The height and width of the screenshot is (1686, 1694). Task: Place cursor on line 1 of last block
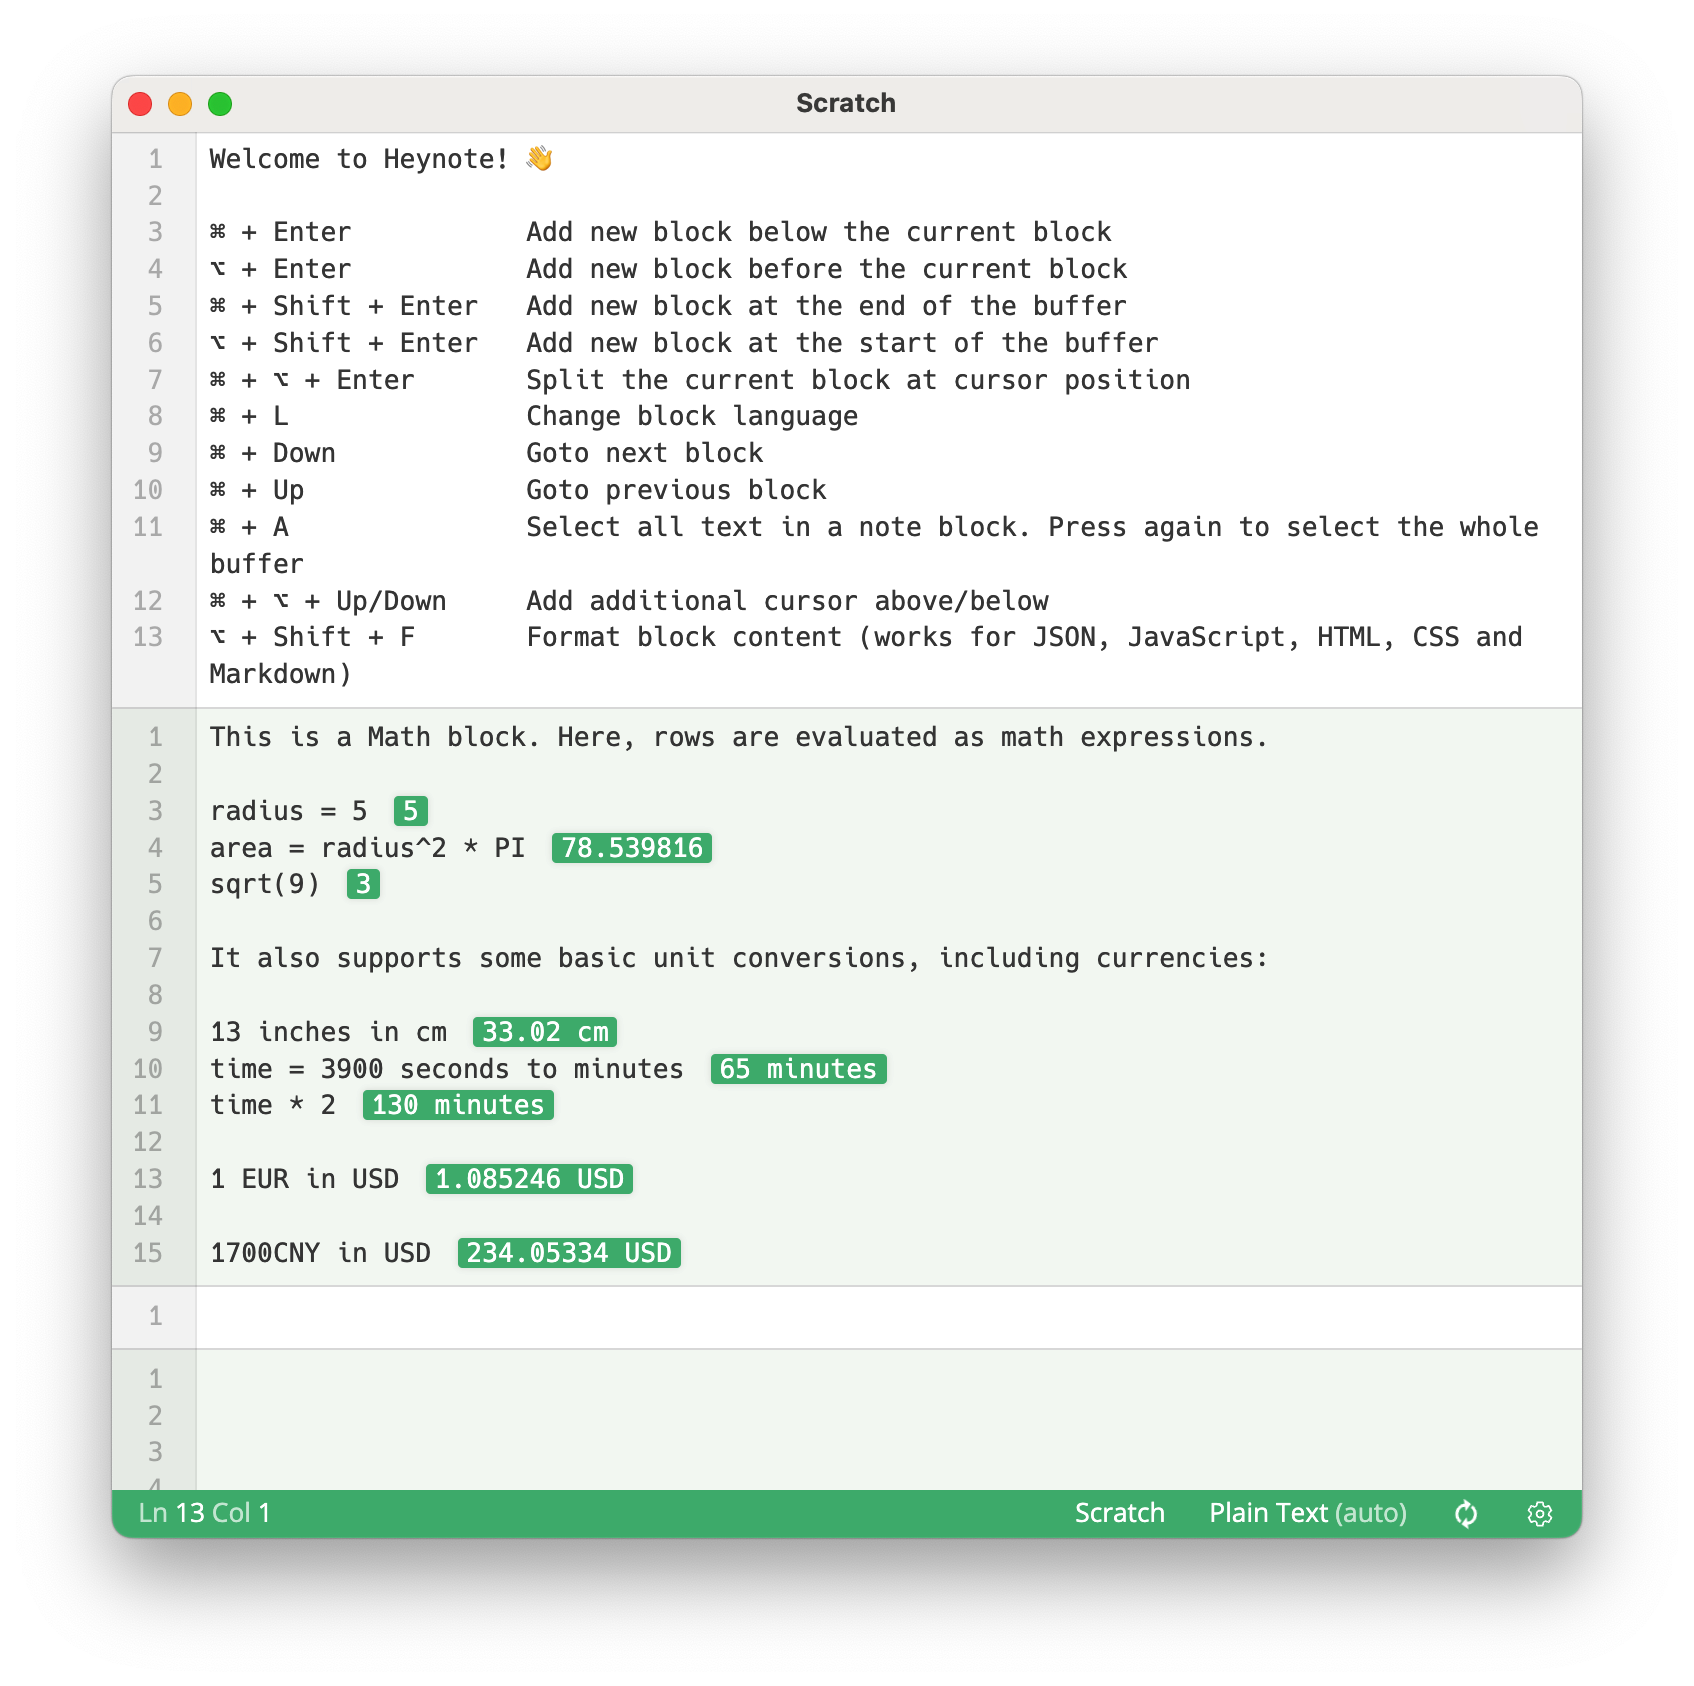click(x=888, y=1379)
